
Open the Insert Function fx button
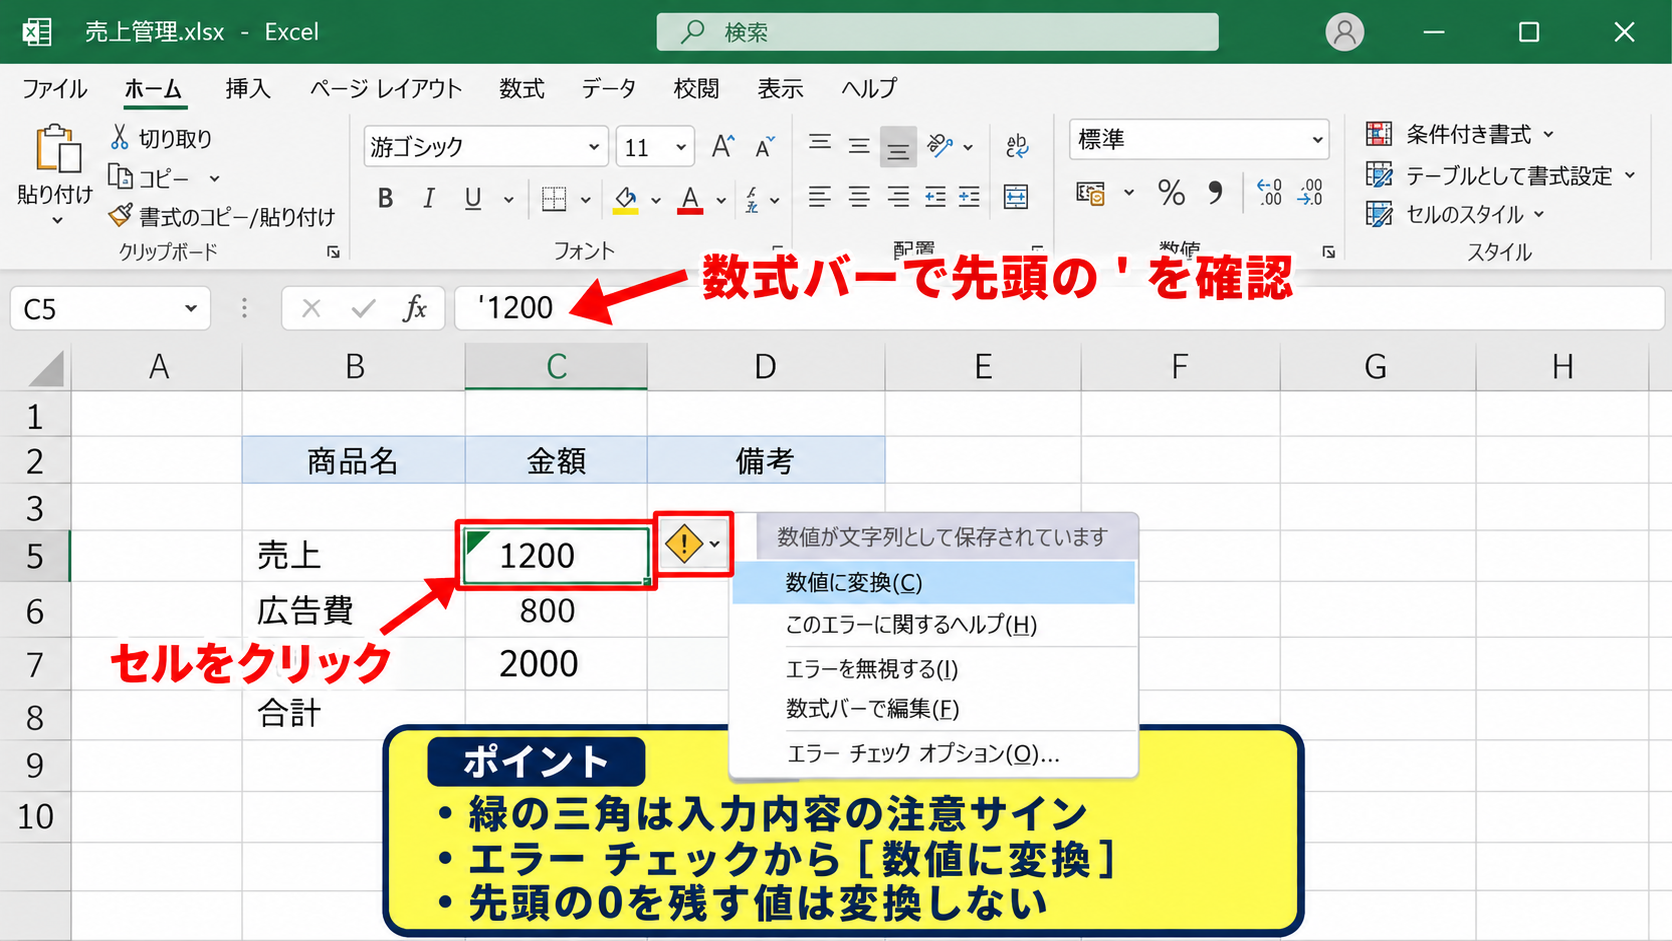pyautogui.click(x=414, y=308)
